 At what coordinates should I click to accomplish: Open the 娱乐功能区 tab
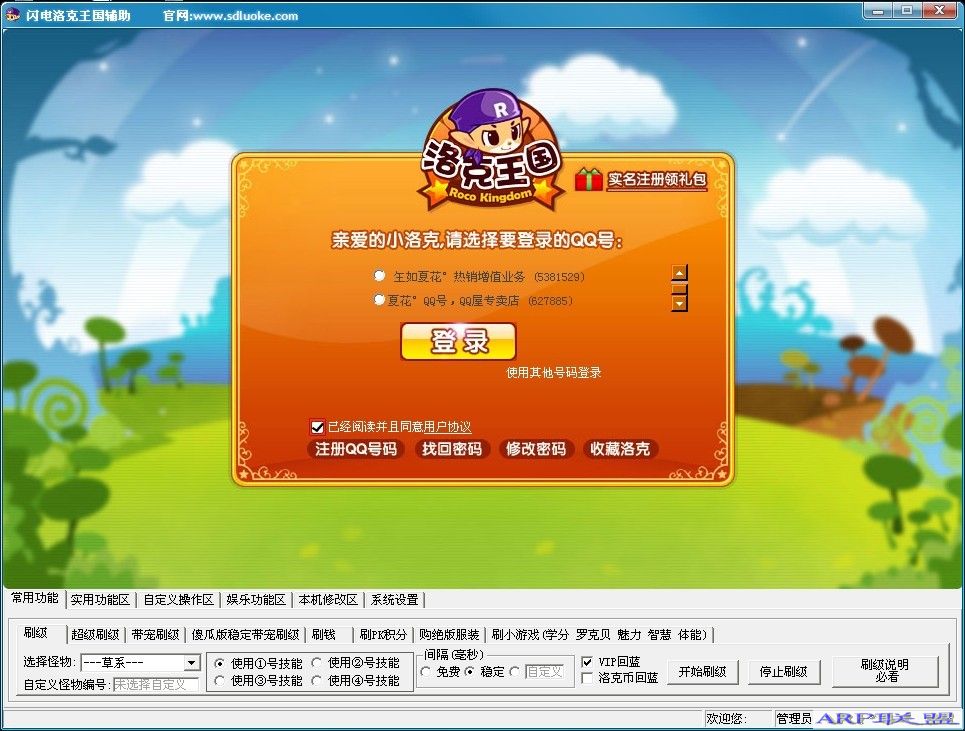click(x=255, y=600)
